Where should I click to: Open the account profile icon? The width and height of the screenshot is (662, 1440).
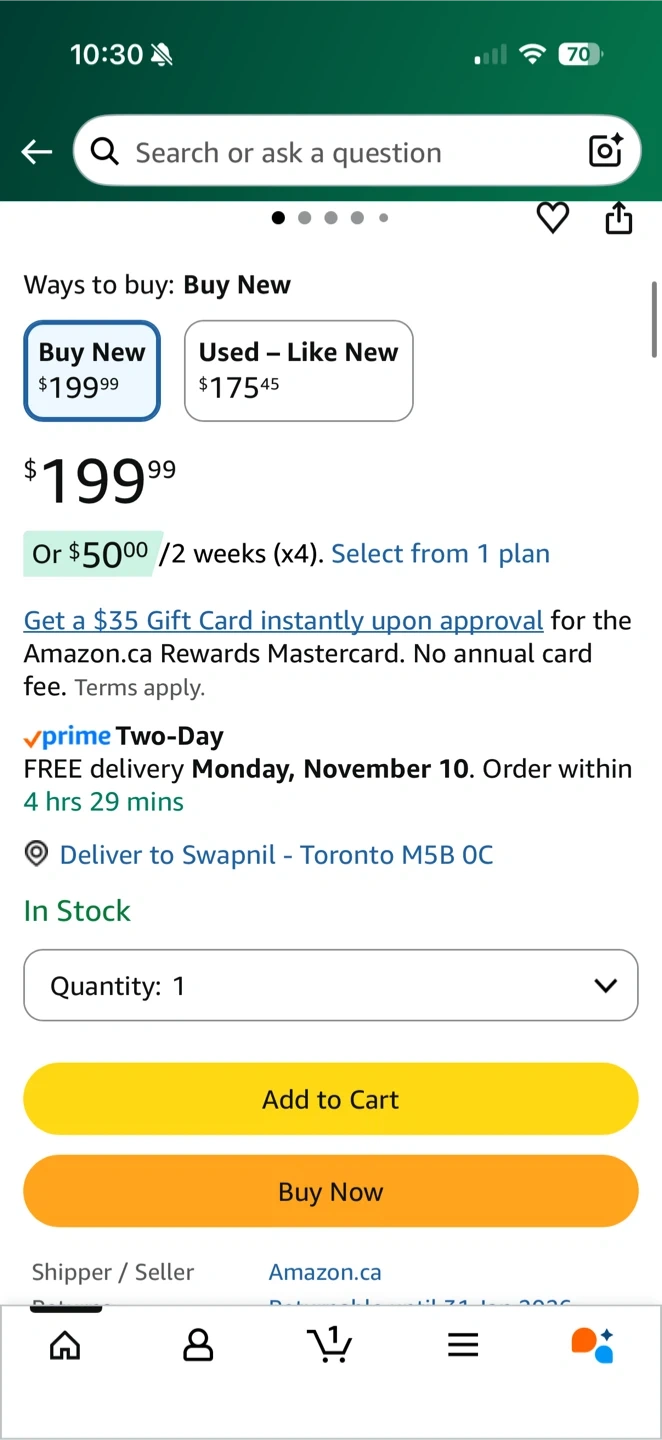198,1346
